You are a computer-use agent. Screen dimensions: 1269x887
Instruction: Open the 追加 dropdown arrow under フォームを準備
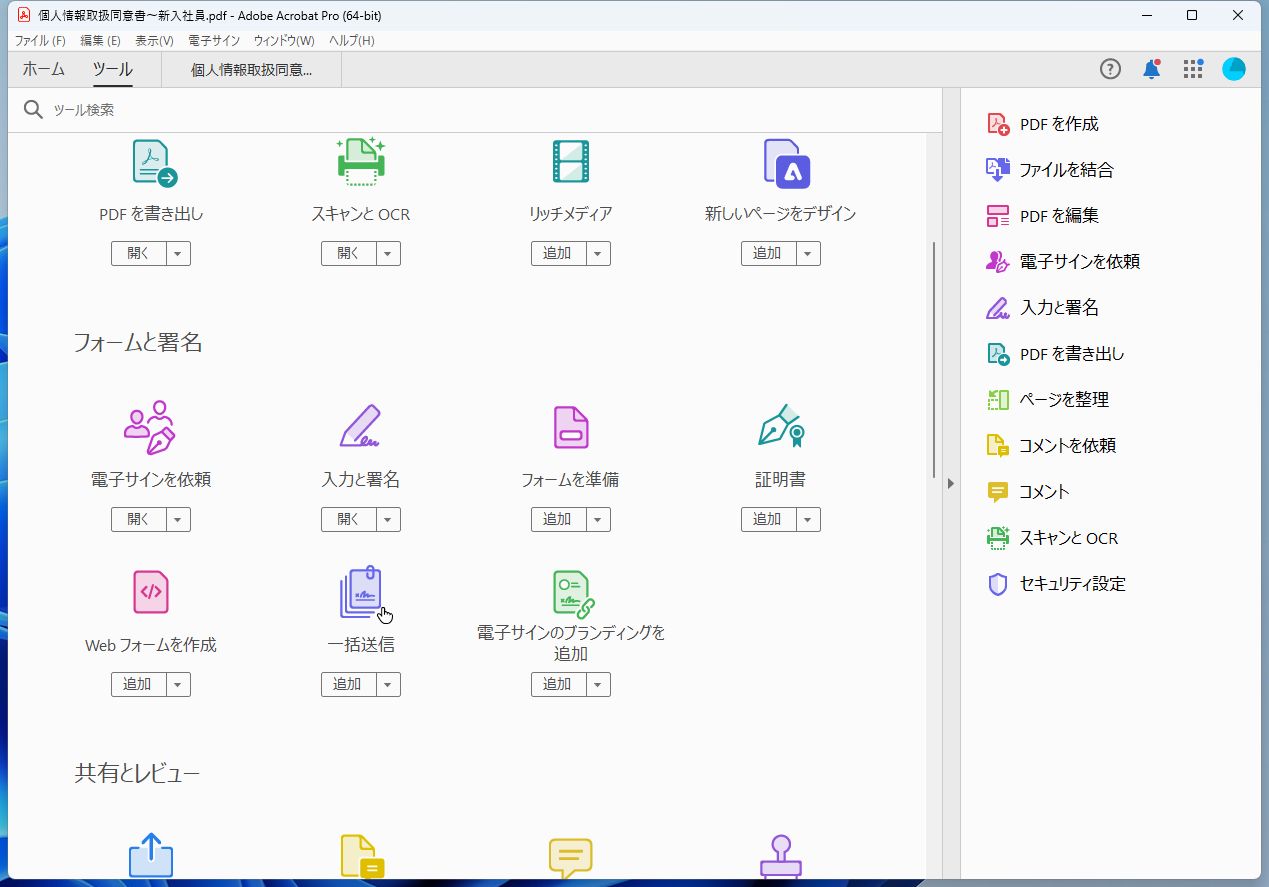pos(599,519)
